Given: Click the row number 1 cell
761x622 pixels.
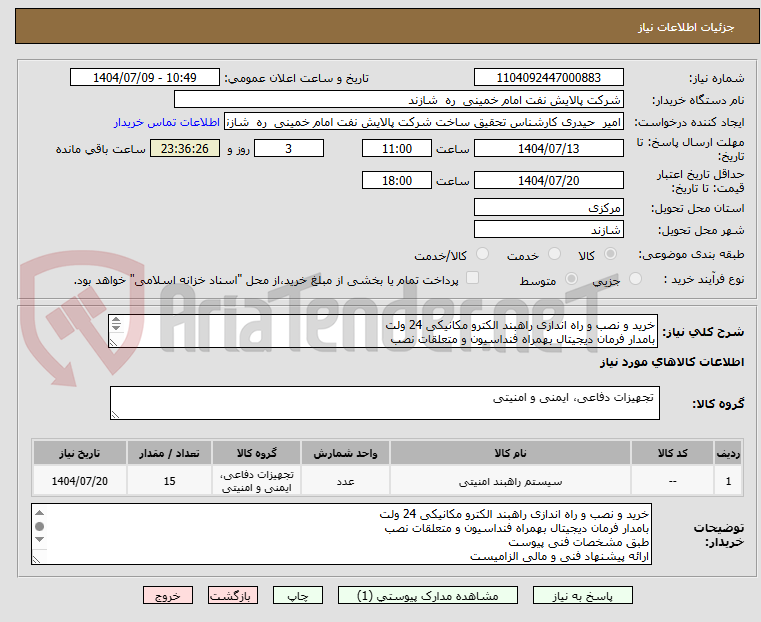Looking at the screenshot, I should pyautogui.click(x=728, y=481).
